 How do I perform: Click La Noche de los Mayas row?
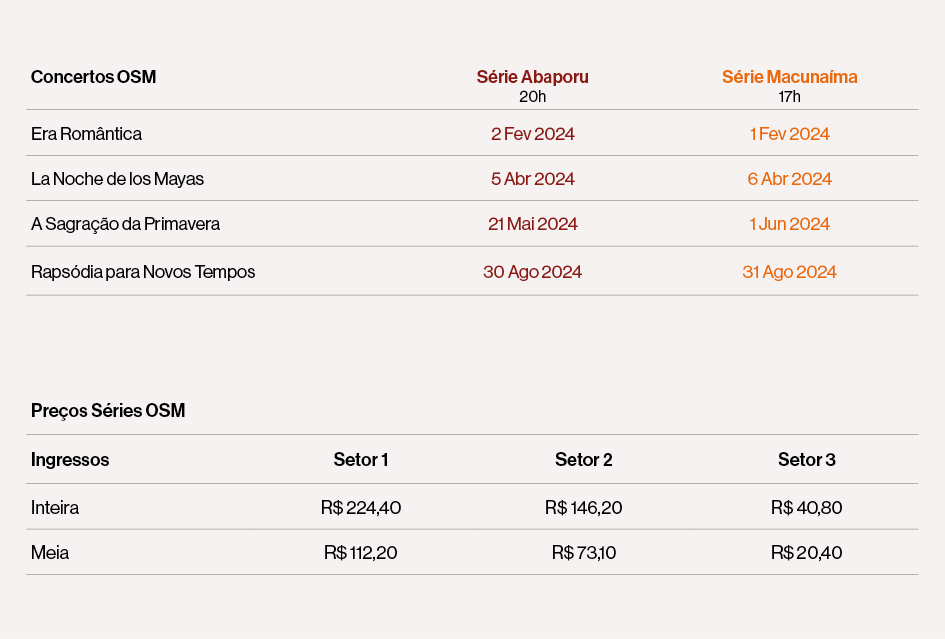pyautogui.click(x=472, y=178)
